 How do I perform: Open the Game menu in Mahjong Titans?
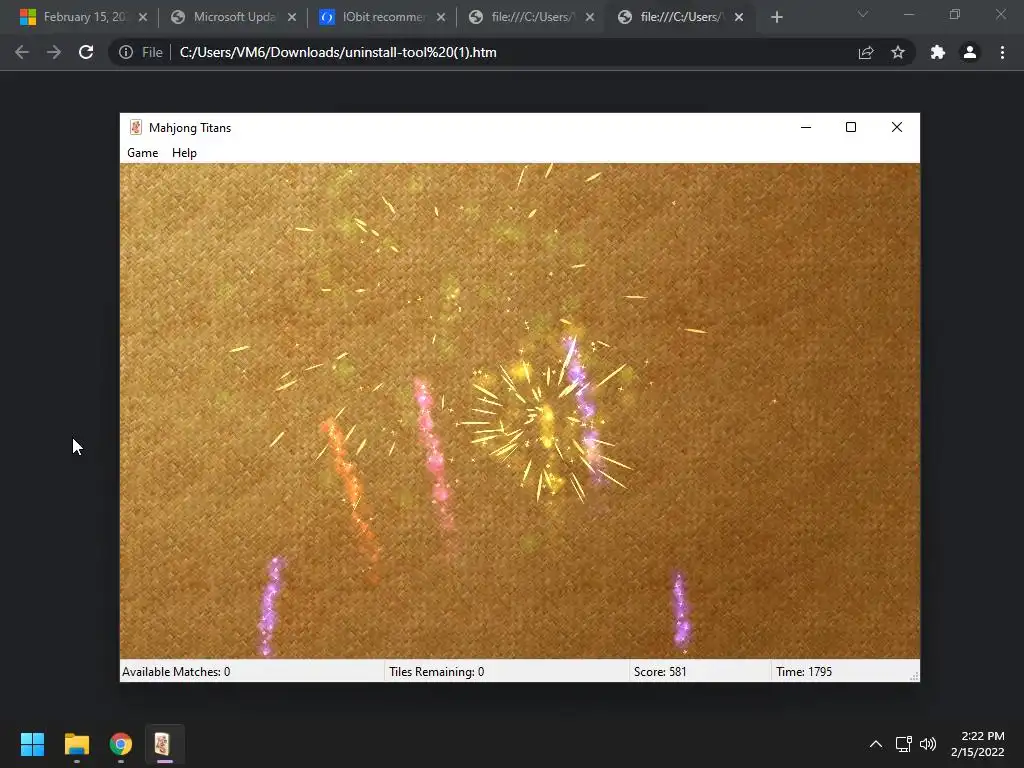[x=142, y=153]
